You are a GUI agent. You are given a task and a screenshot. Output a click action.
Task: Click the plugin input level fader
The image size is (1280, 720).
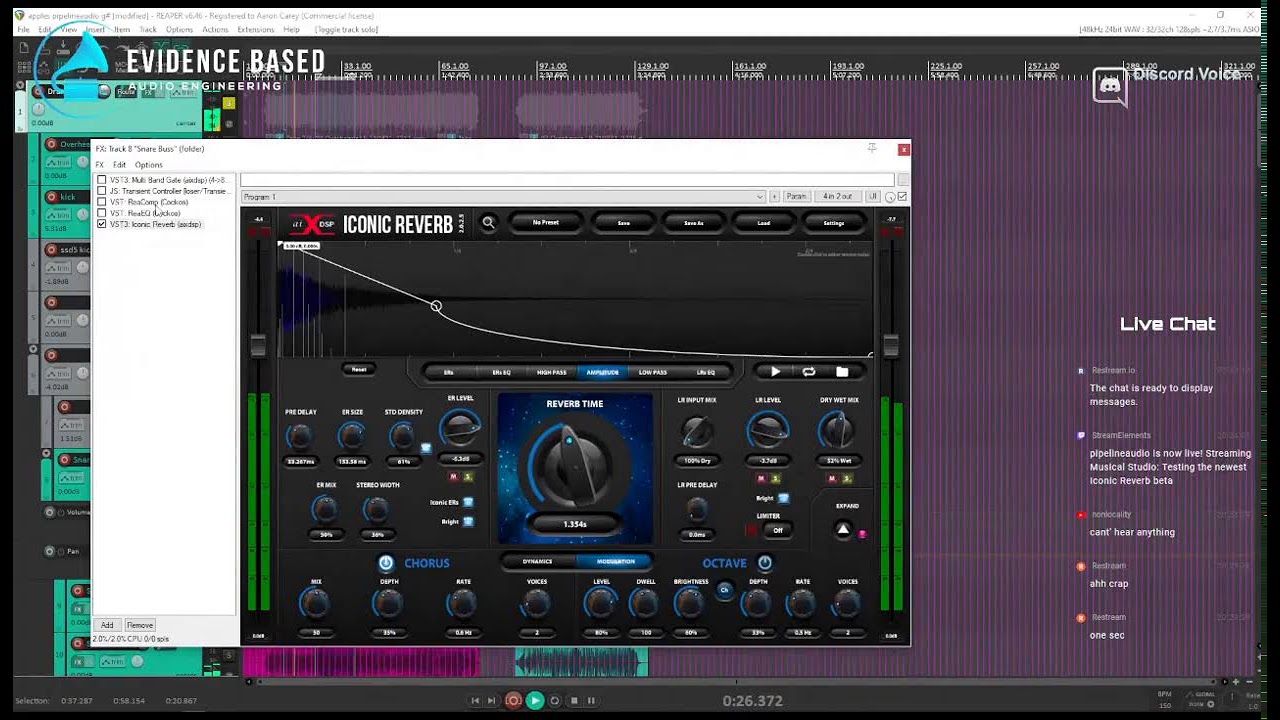(x=258, y=345)
